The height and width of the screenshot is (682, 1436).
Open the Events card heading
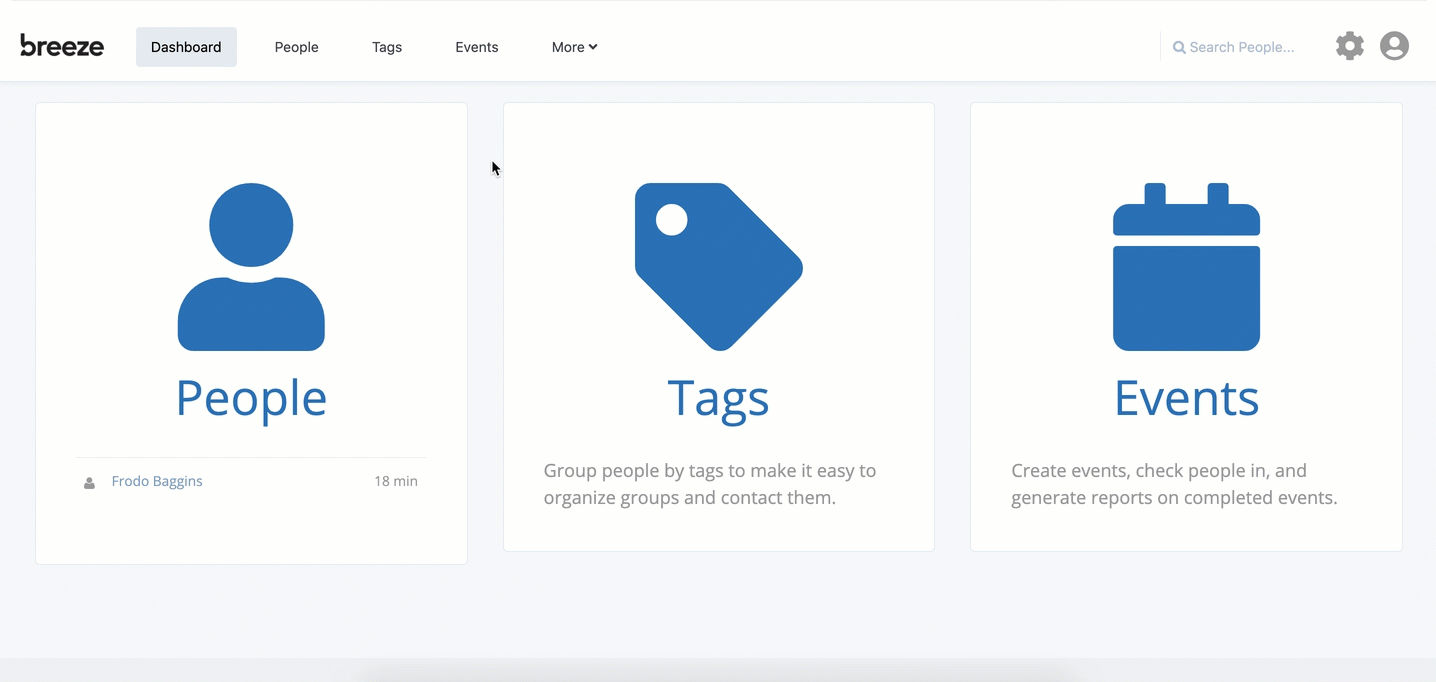1186,398
